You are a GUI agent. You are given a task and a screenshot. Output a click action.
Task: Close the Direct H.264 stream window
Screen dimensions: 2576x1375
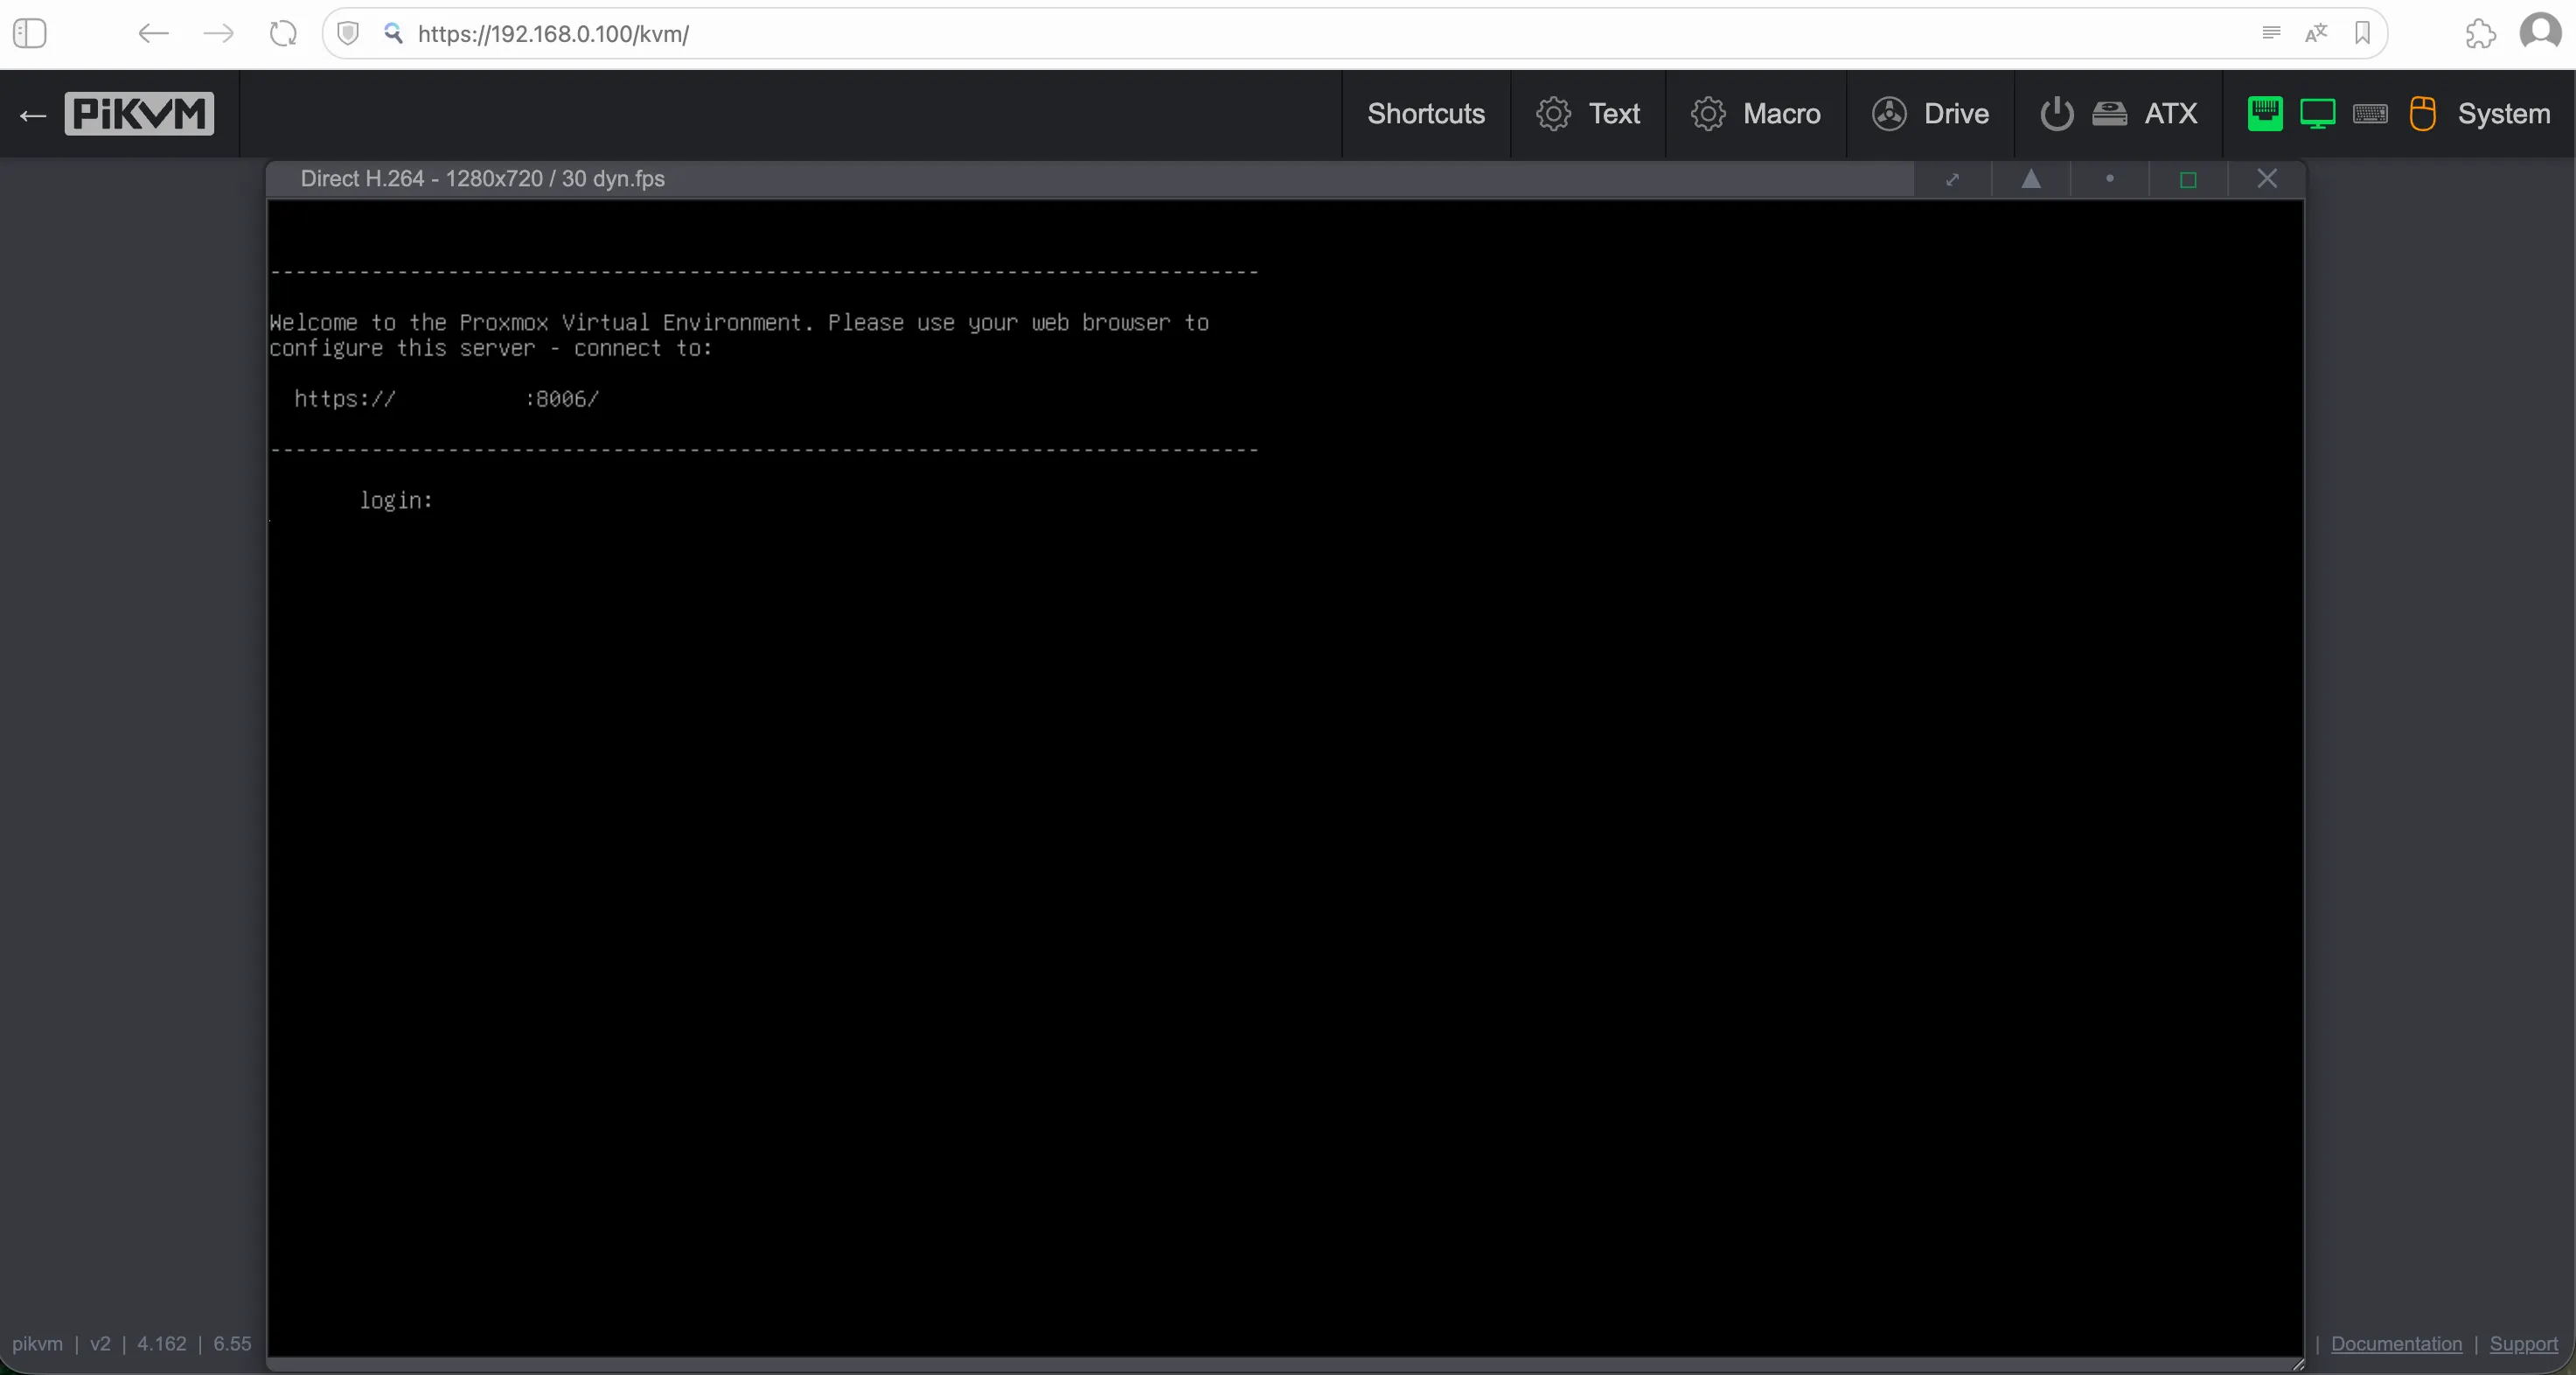pyautogui.click(x=2266, y=179)
